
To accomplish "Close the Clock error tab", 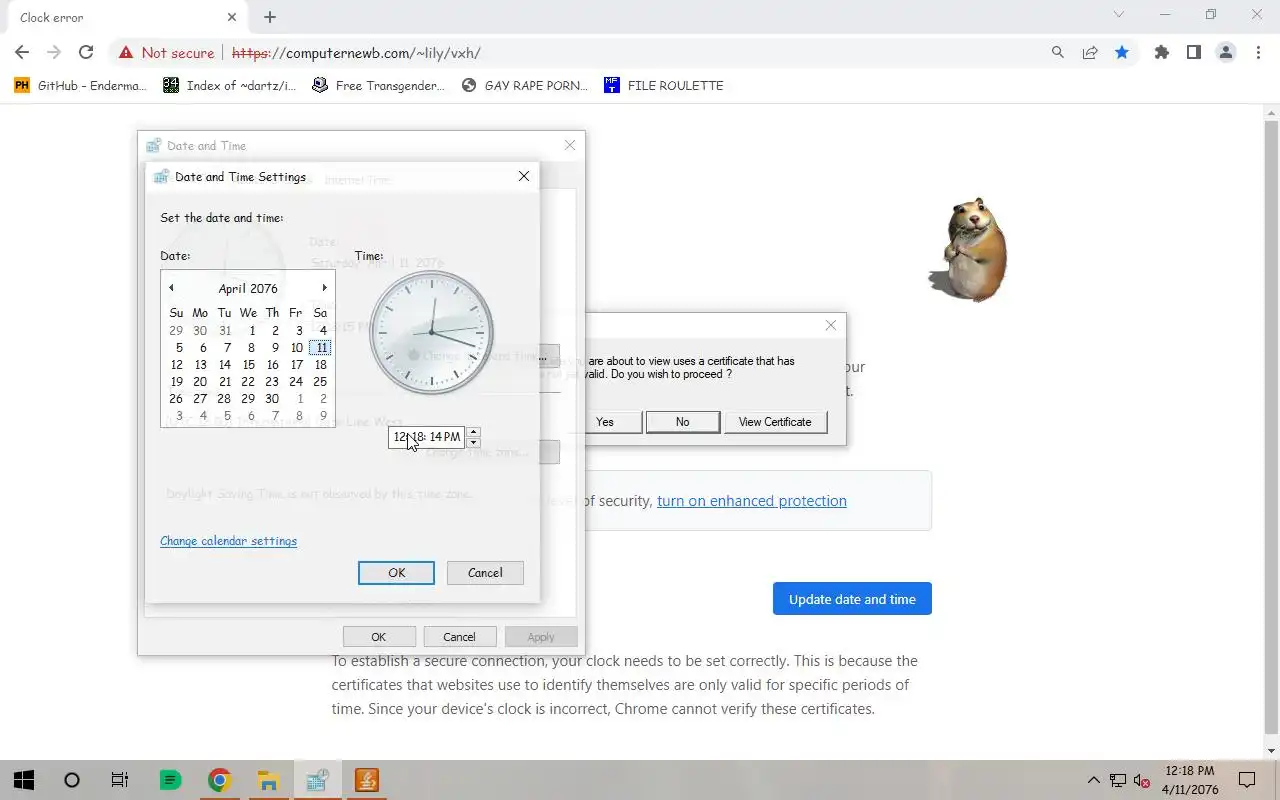I will coord(231,17).
